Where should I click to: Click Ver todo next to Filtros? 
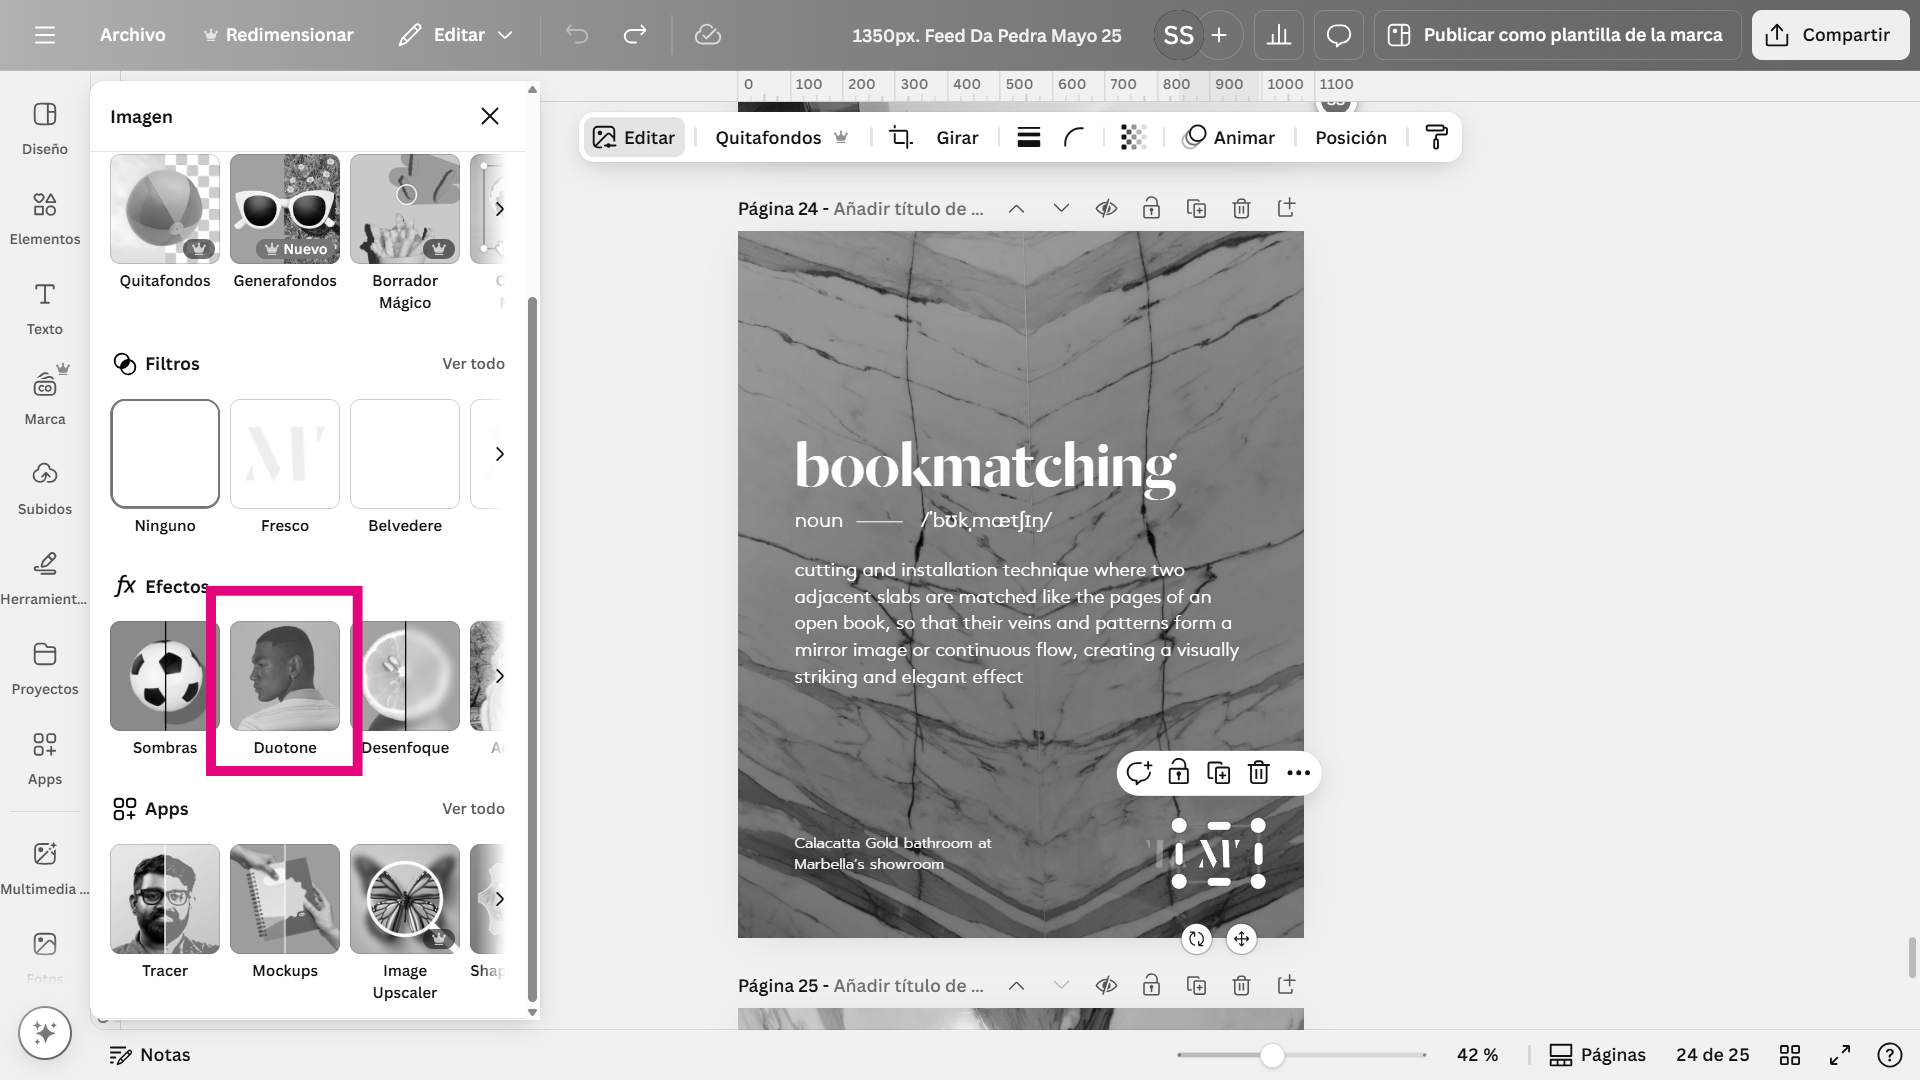(x=473, y=364)
